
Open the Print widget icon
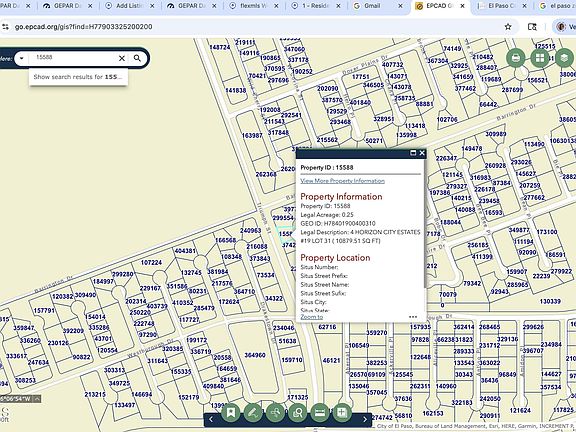pyautogui.click(x=516, y=58)
